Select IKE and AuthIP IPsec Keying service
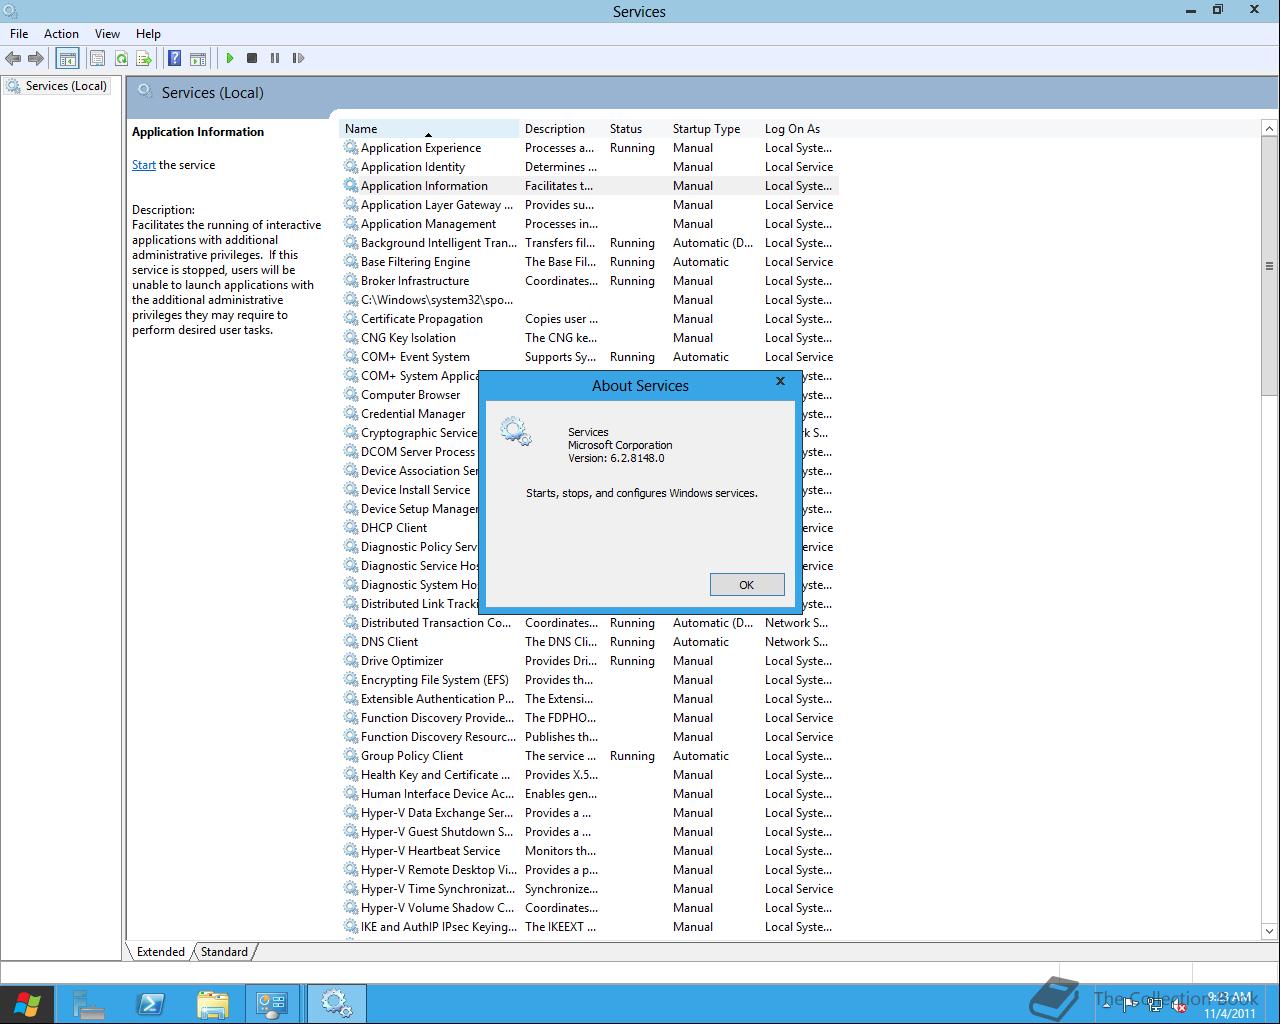 tap(590, 927)
